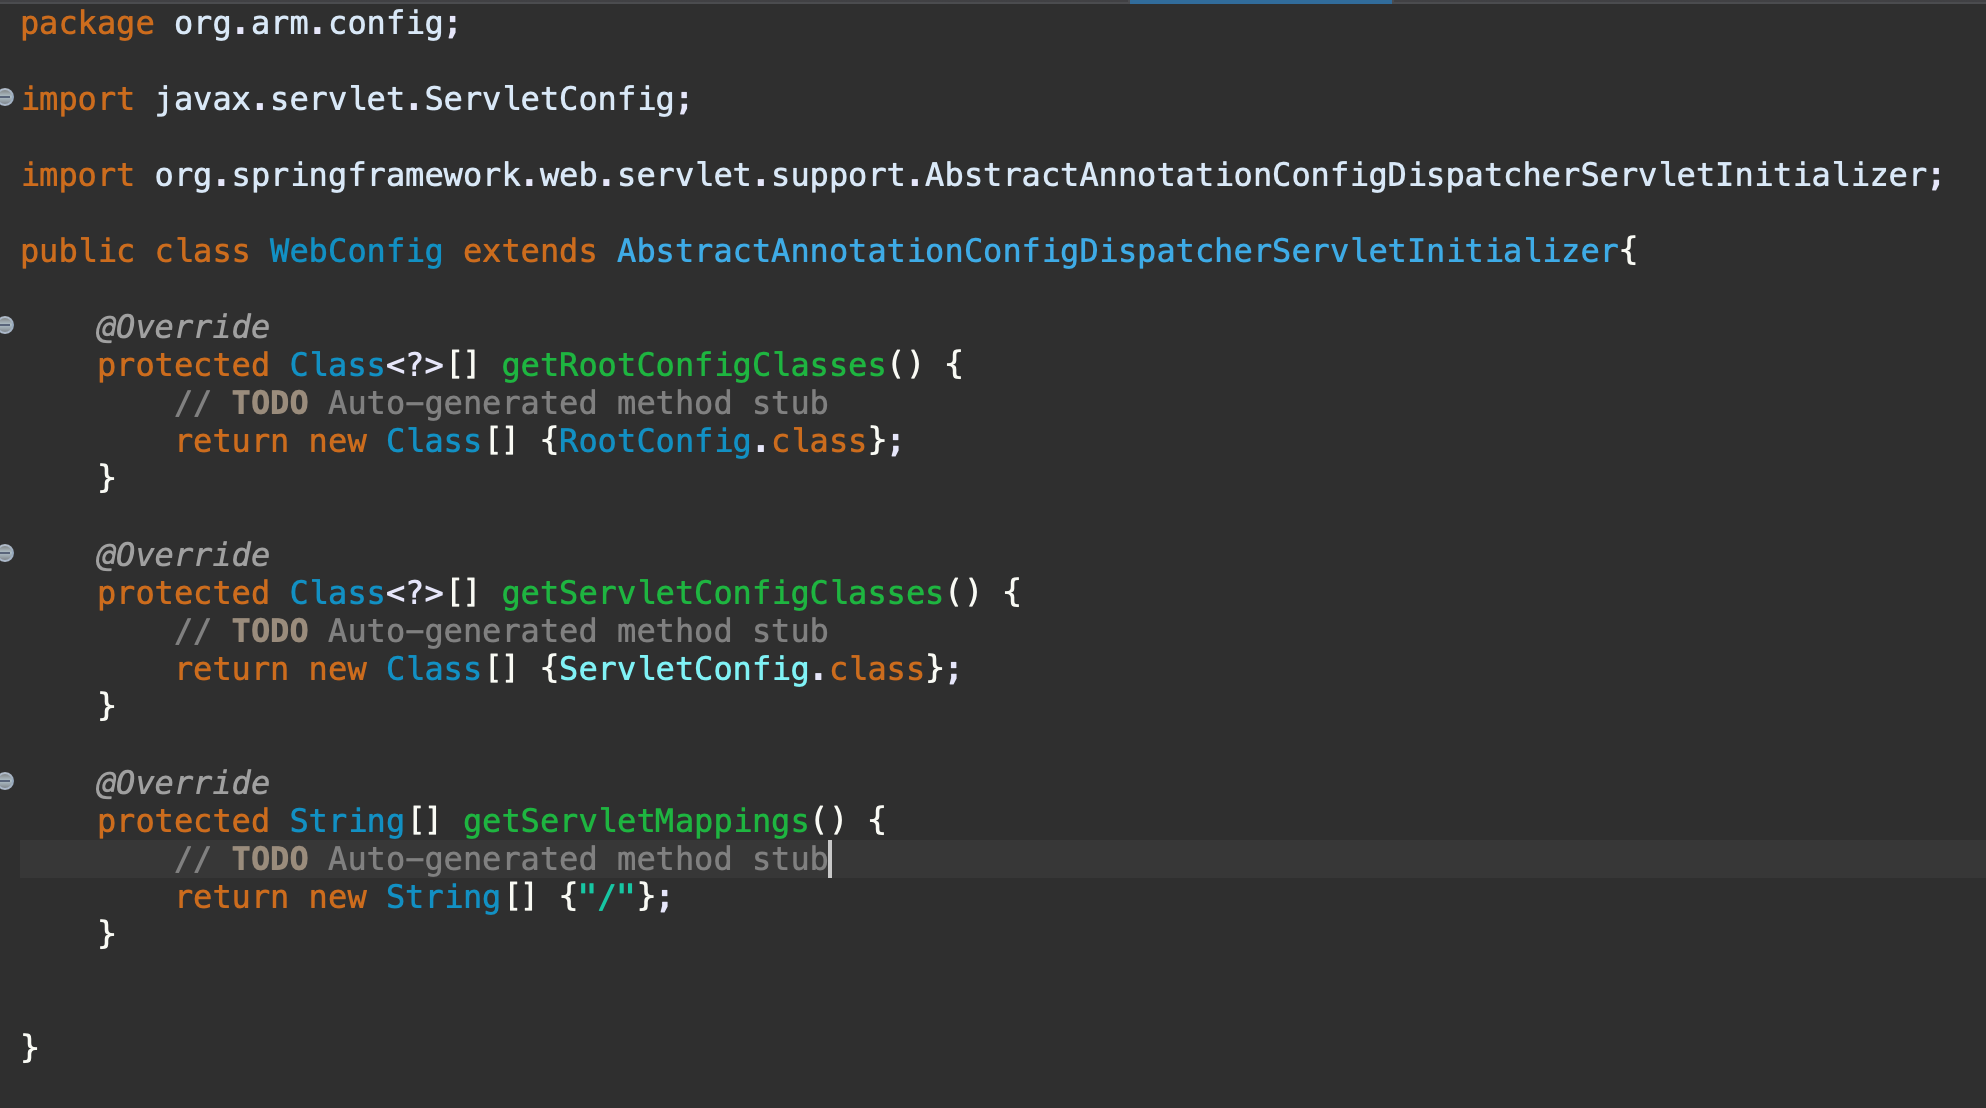Collapse the getServletConfigClasses method fold marker

(6, 553)
